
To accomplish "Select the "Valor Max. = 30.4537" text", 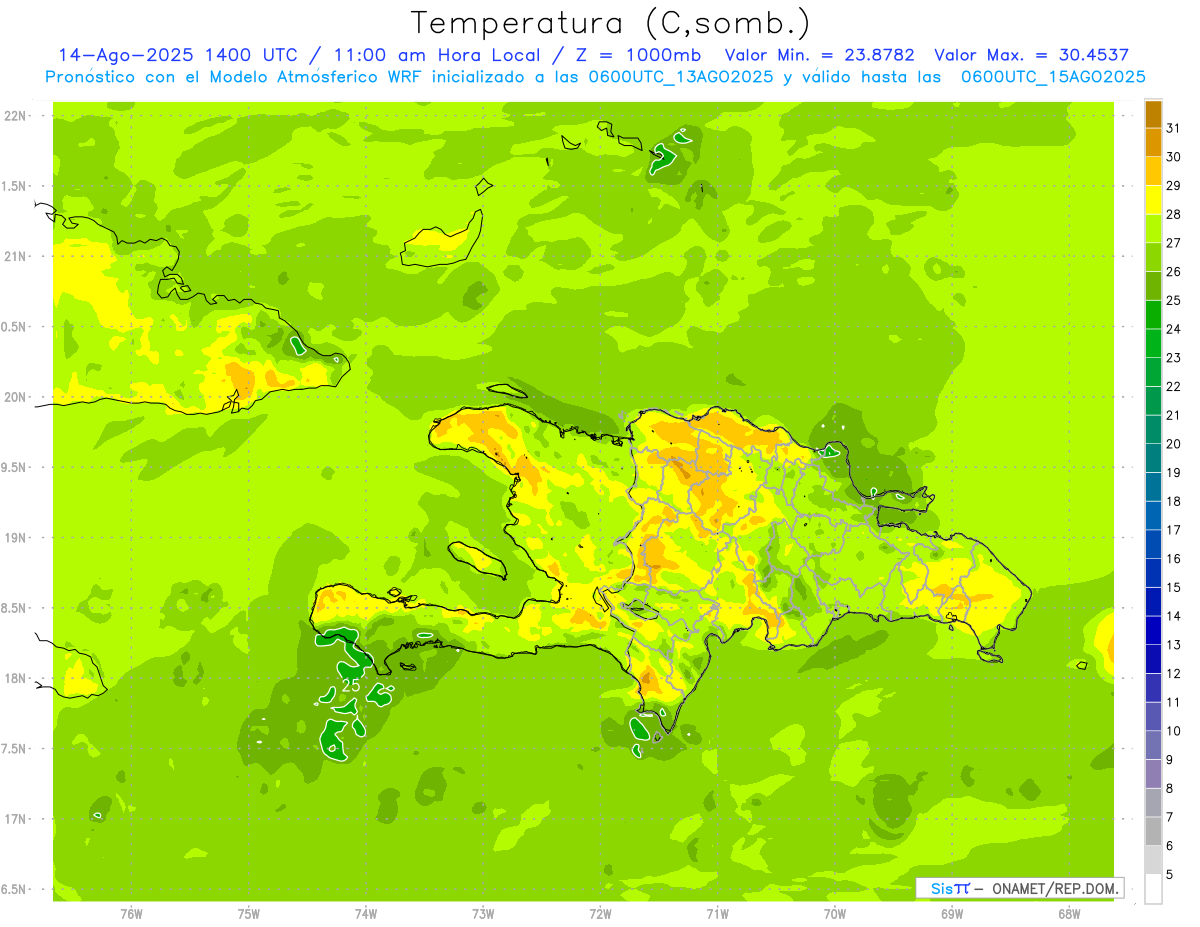I will [1032, 55].
